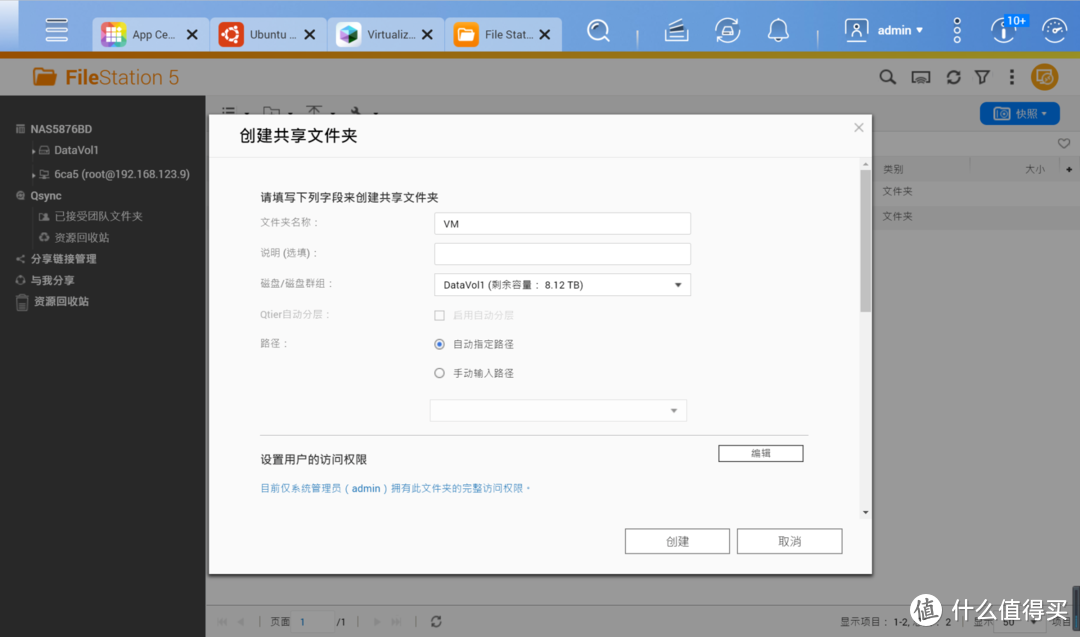The height and width of the screenshot is (637, 1080).
Task: Select NAS5876BD in the sidebar
Action: click(61, 129)
